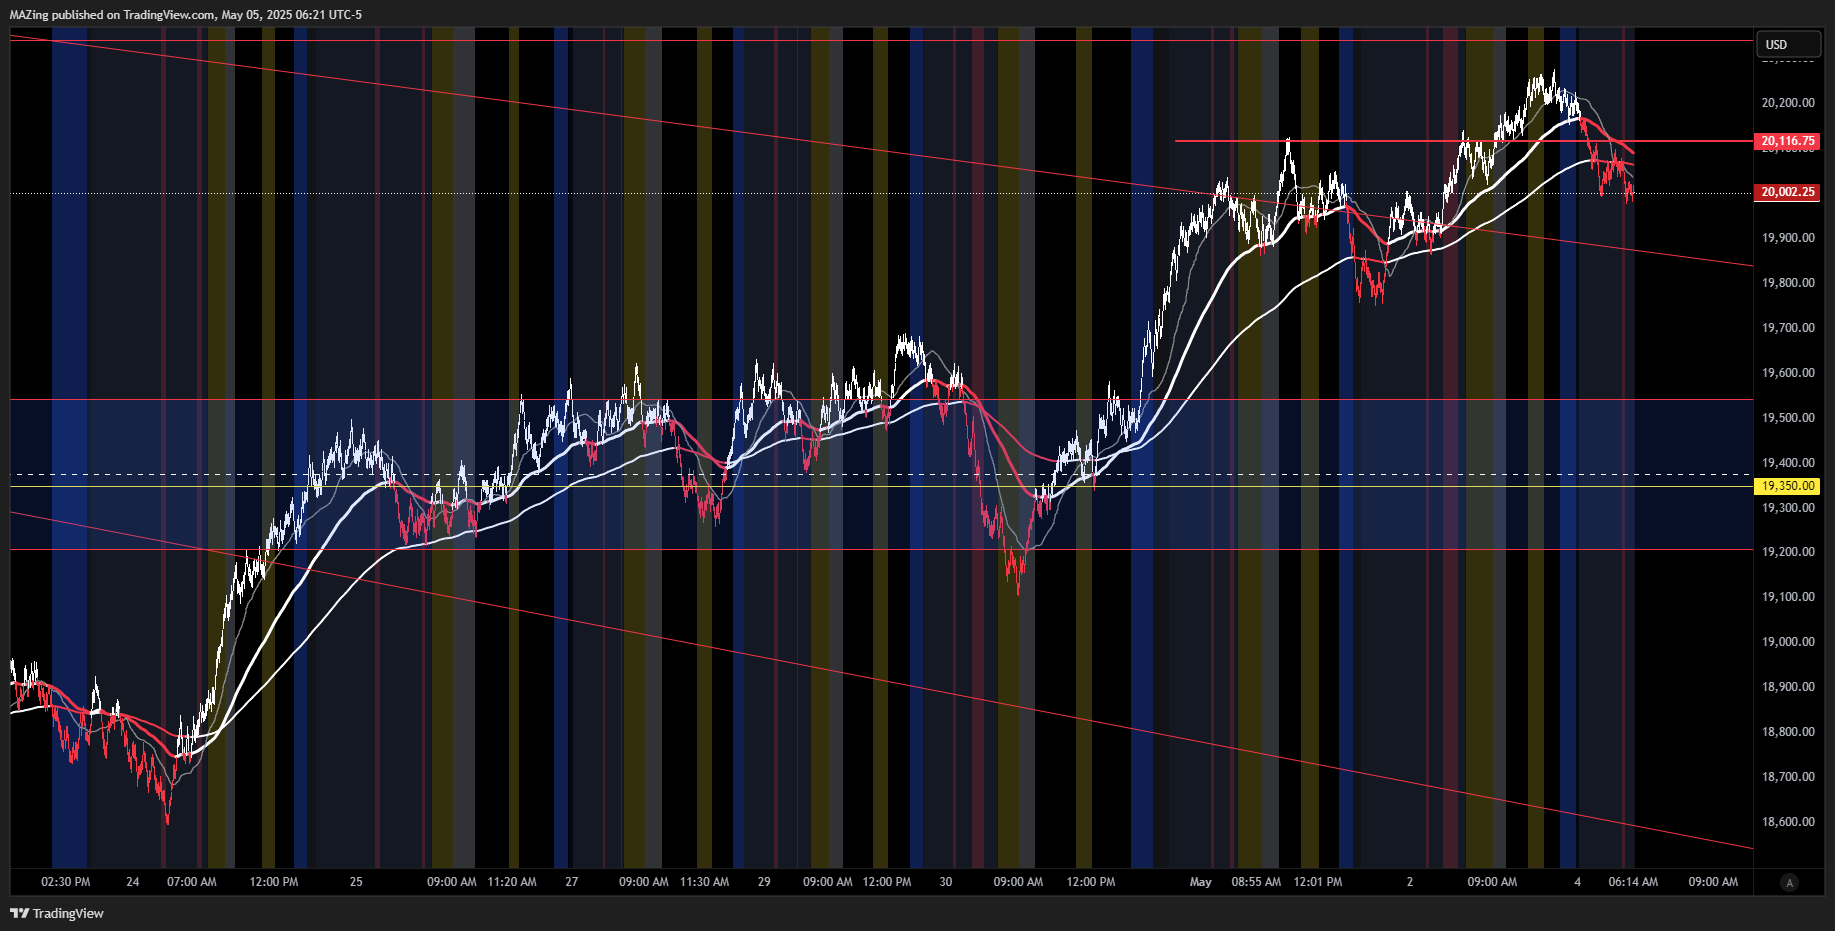Click the 06:14 AM time axis label
The height and width of the screenshot is (931, 1835).
(1633, 882)
